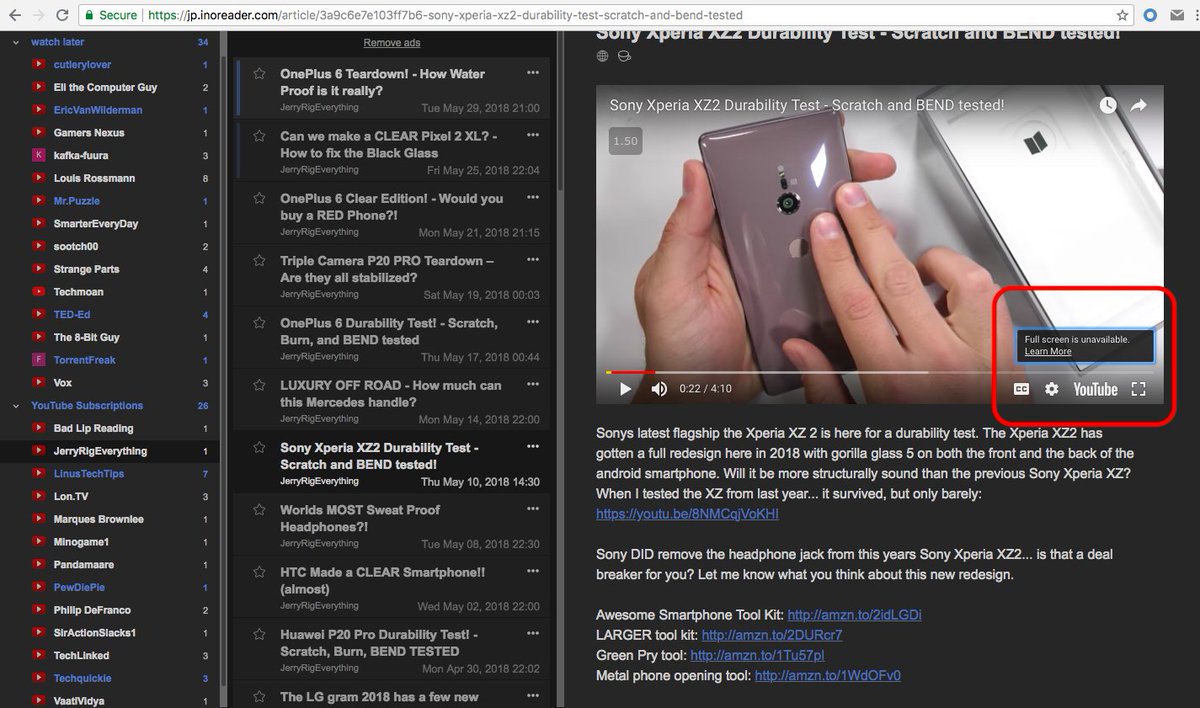The image size is (1200, 708).
Task: Bookmark this page with the star
Action: pos(1123,15)
